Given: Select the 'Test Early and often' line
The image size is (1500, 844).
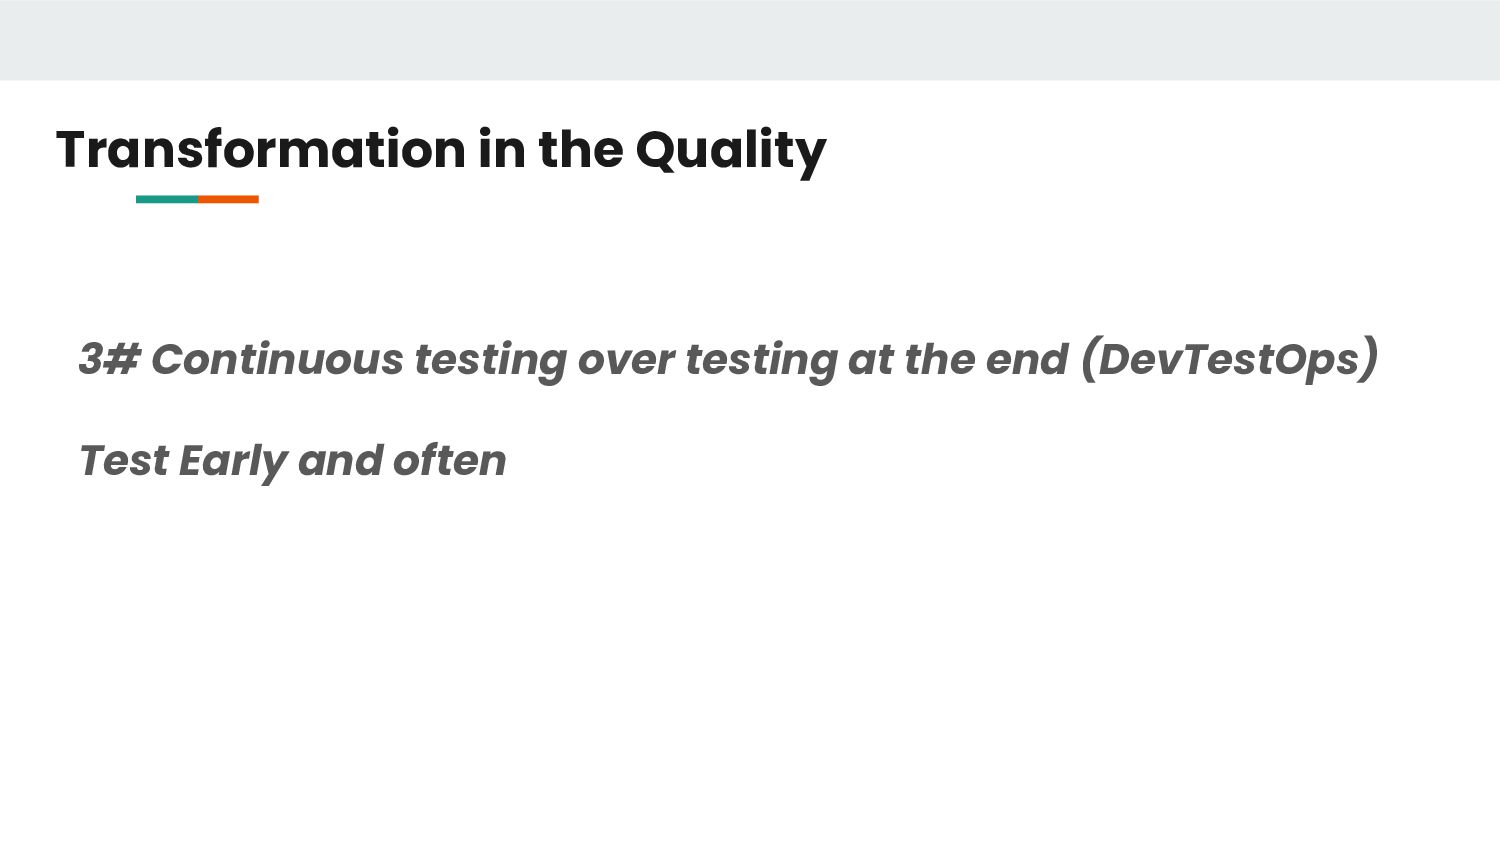Looking at the screenshot, I should (293, 461).
